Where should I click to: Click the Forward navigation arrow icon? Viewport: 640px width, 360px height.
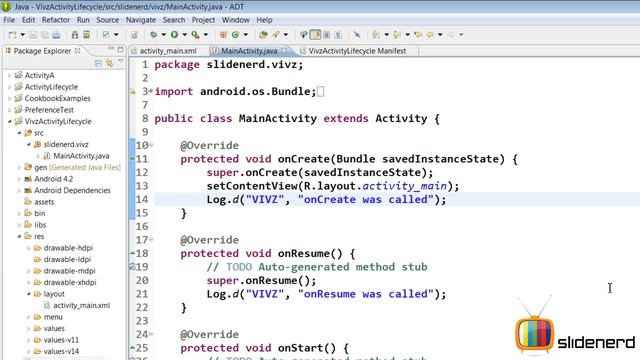point(451,35)
